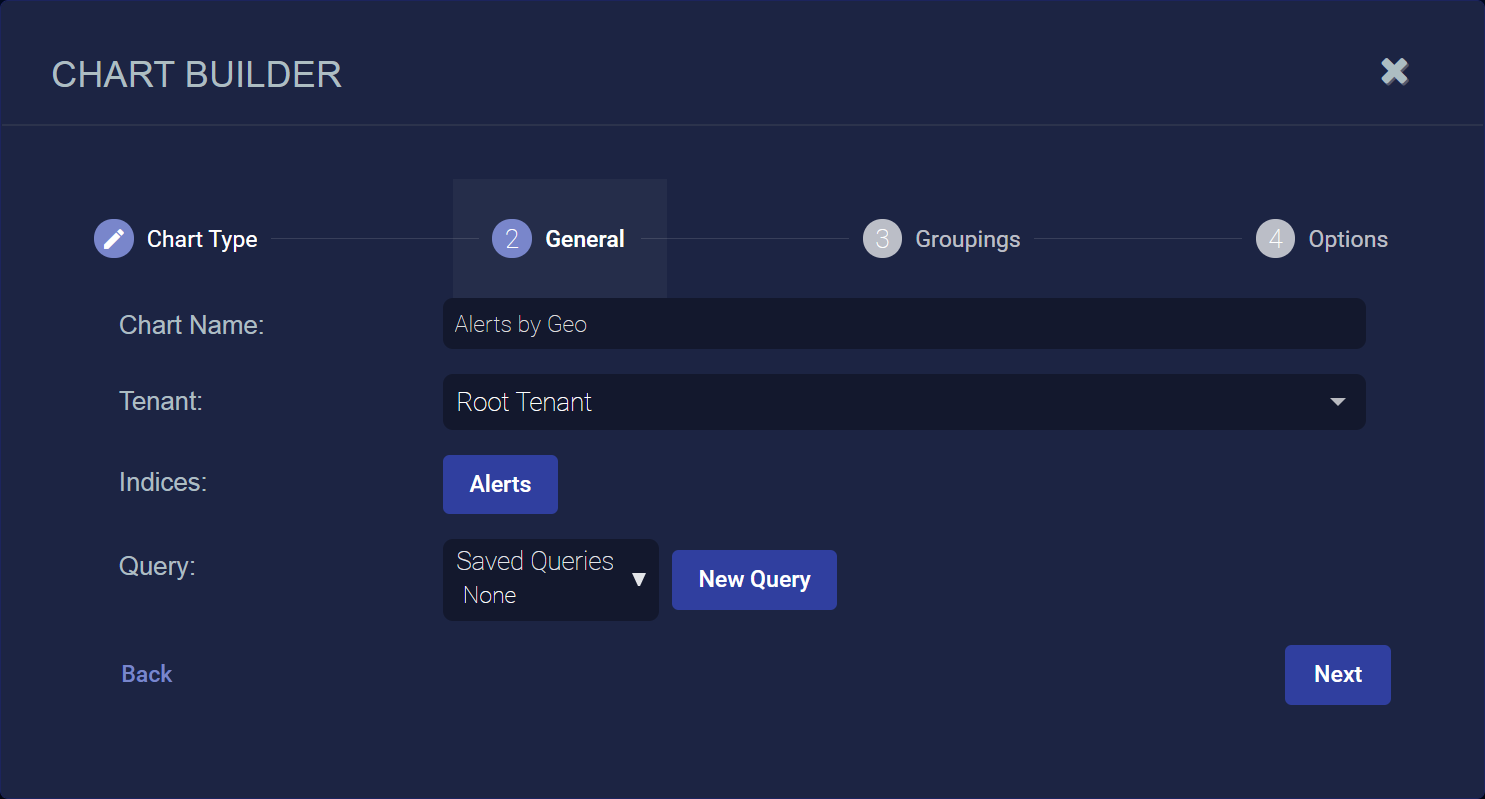Close the Chart Builder dialog
The width and height of the screenshot is (1485, 799).
1394,71
